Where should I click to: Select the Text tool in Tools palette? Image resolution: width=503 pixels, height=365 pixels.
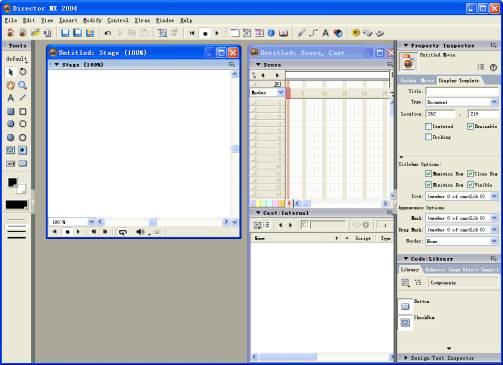click(11, 98)
